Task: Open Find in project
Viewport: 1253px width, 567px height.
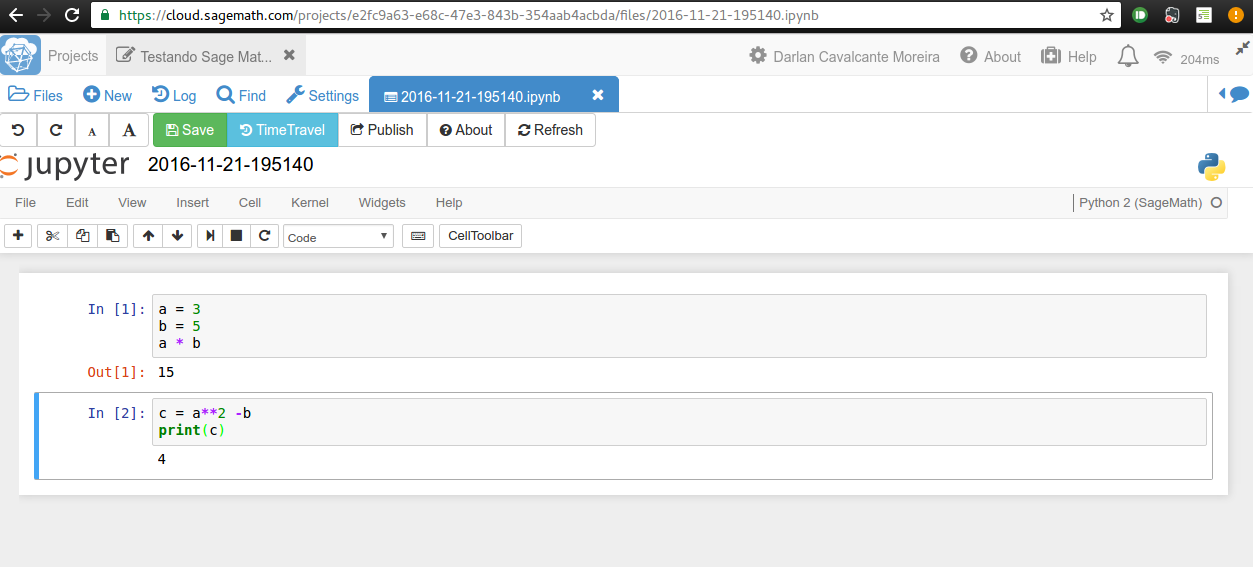Action: [x=241, y=96]
